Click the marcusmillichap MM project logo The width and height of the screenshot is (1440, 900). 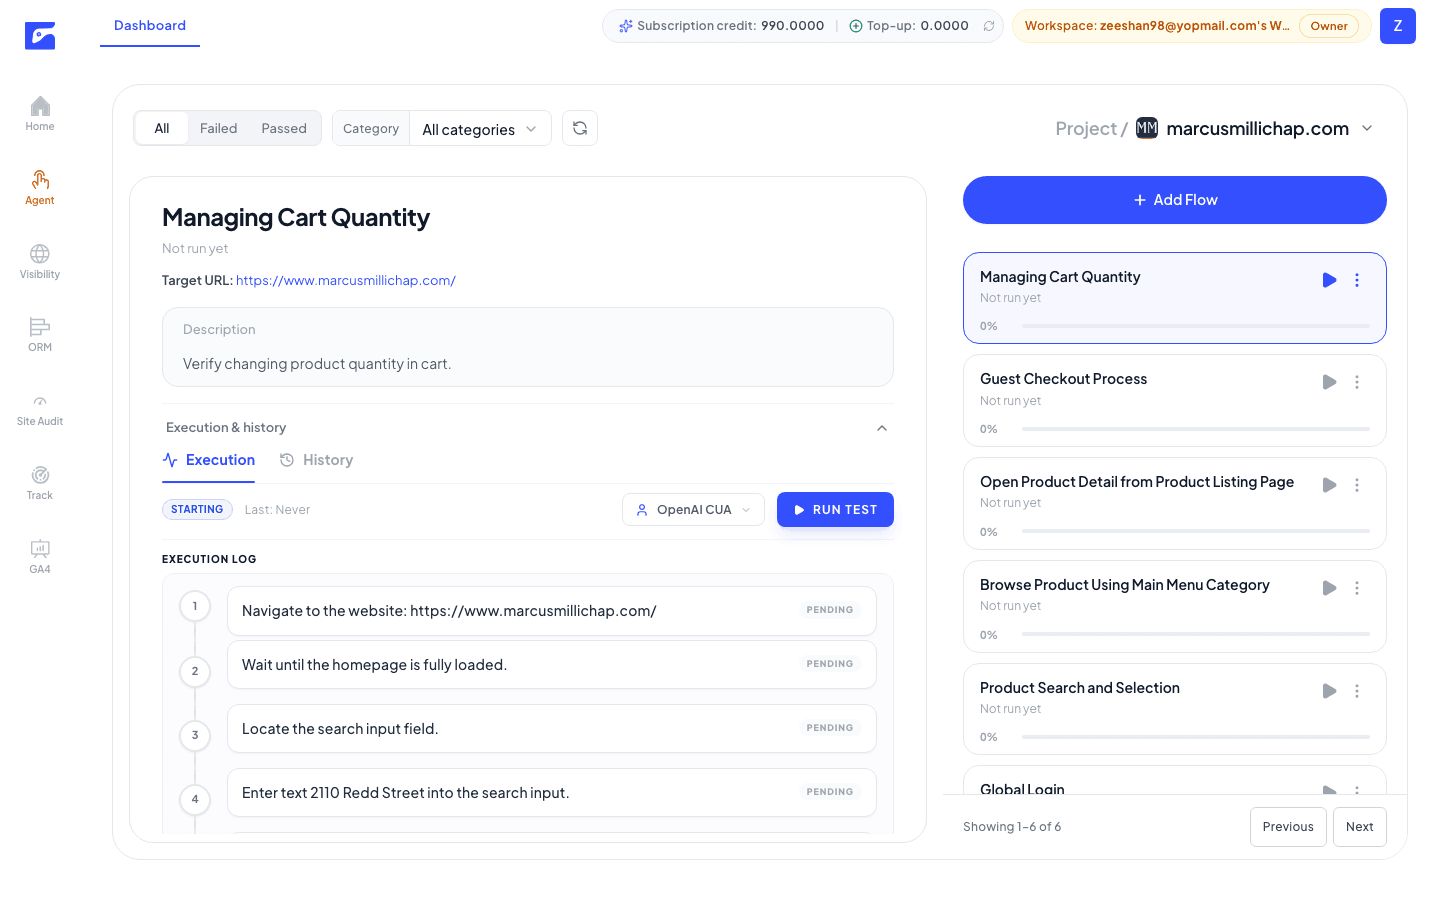(x=1147, y=128)
